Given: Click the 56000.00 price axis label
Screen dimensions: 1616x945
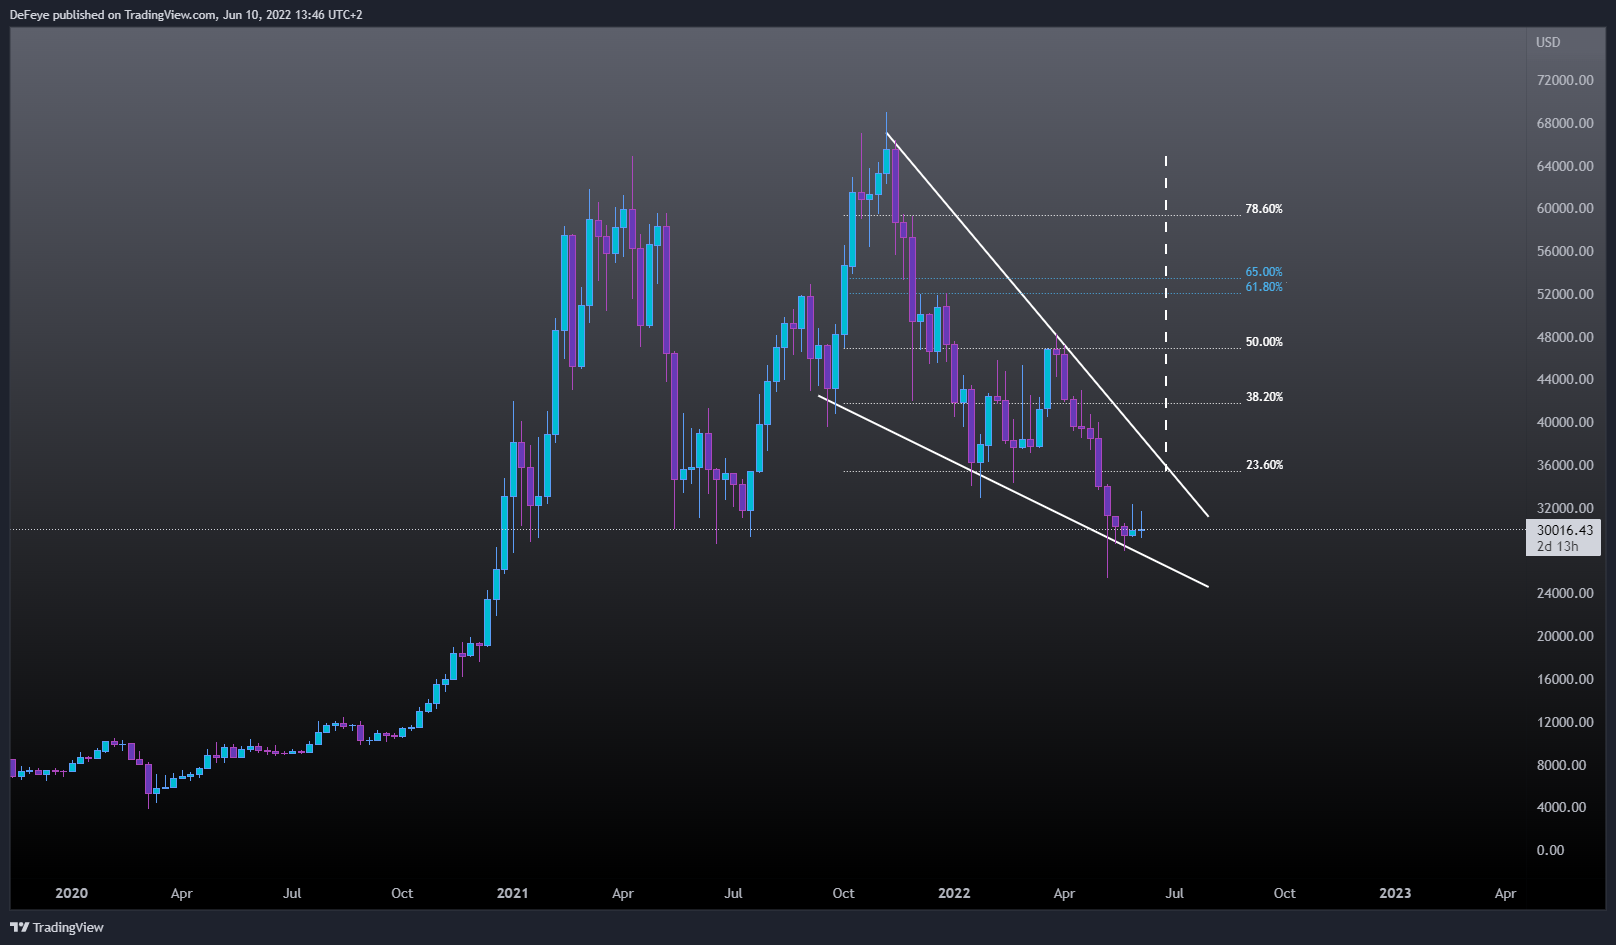Looking at the screenshot, I should [x=1565, y=251].
